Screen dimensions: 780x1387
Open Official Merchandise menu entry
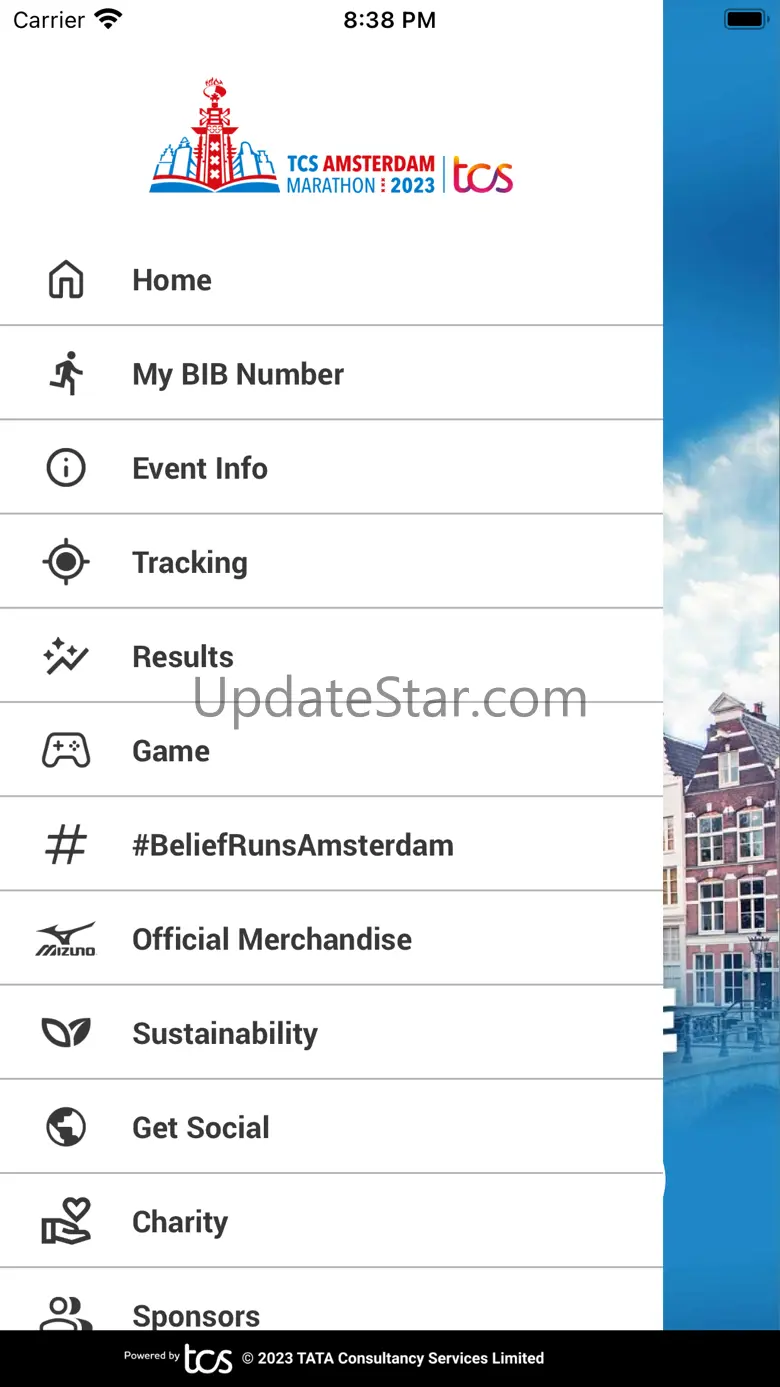point(331,939)
